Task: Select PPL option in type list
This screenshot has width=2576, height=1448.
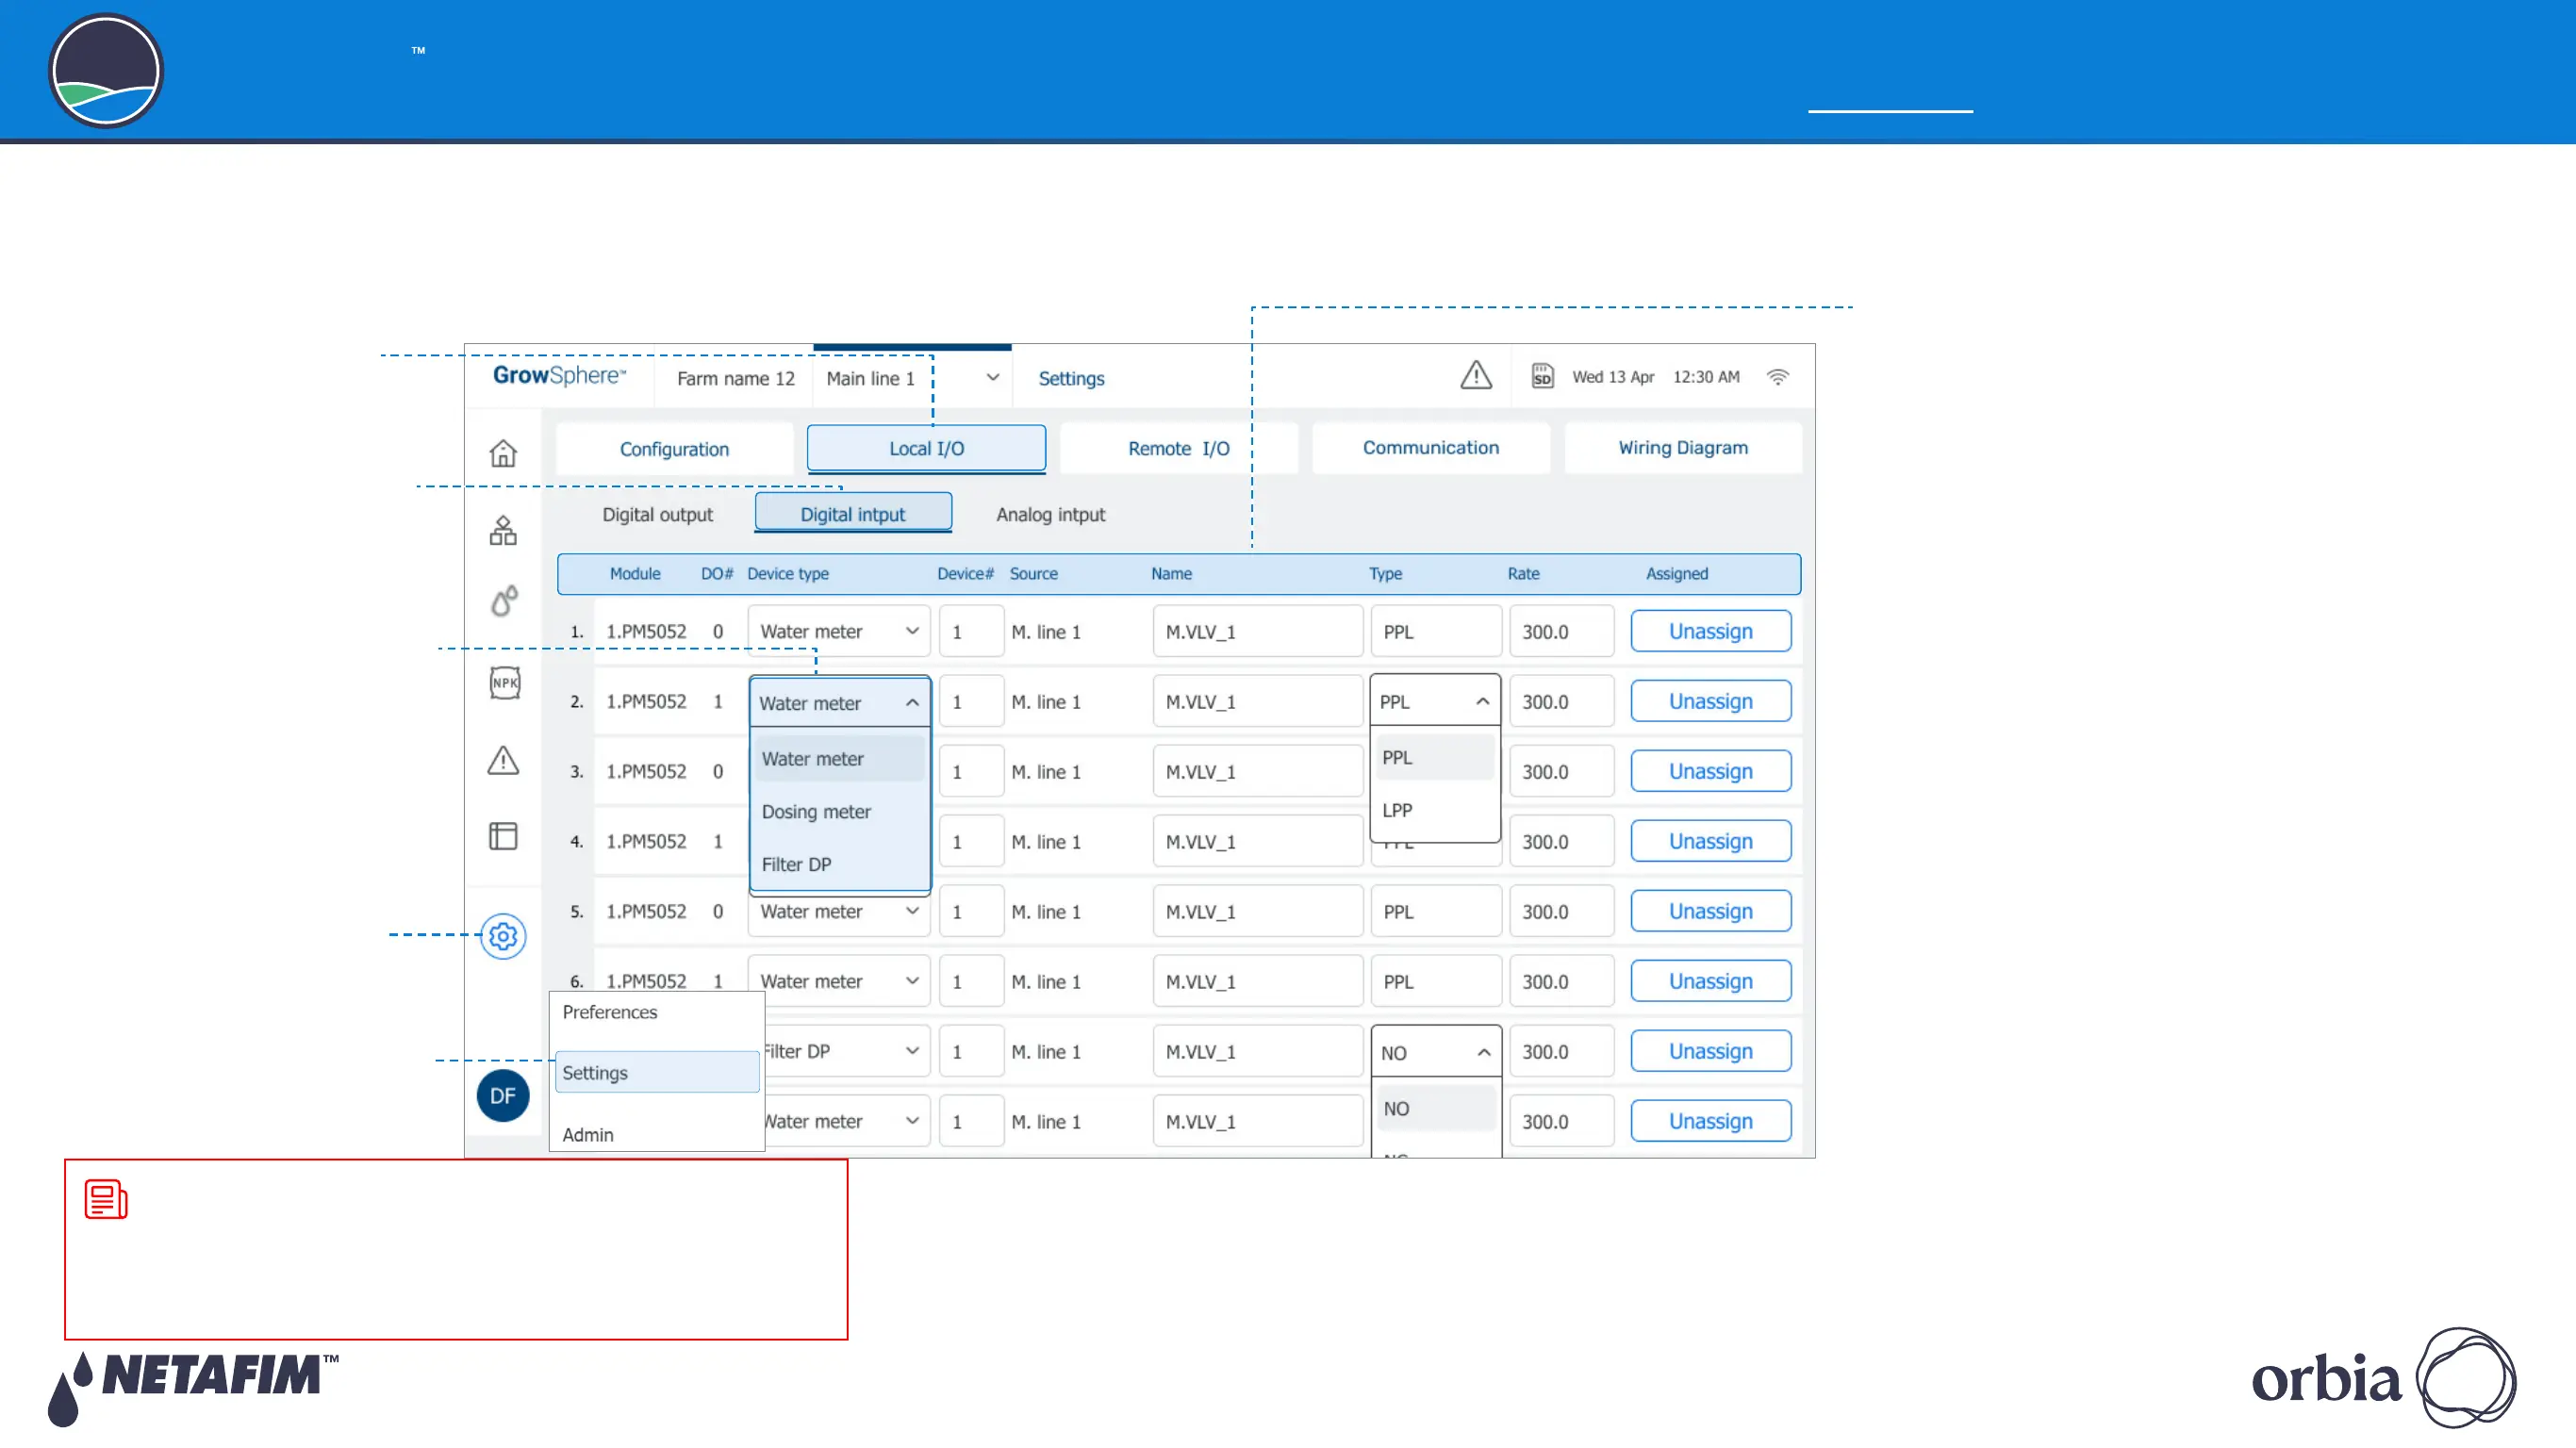Action: click(1435, 757)
